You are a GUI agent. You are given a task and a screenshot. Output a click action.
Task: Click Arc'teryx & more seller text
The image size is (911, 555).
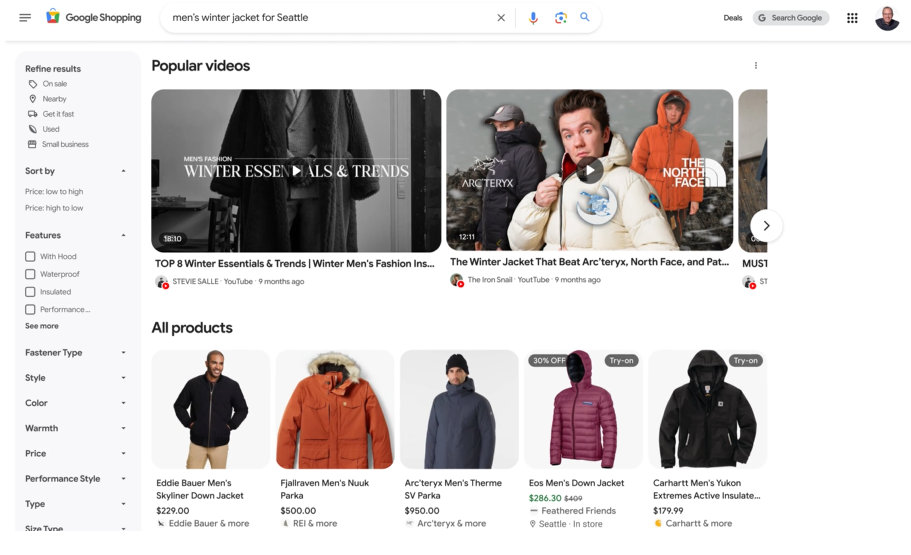451,524
